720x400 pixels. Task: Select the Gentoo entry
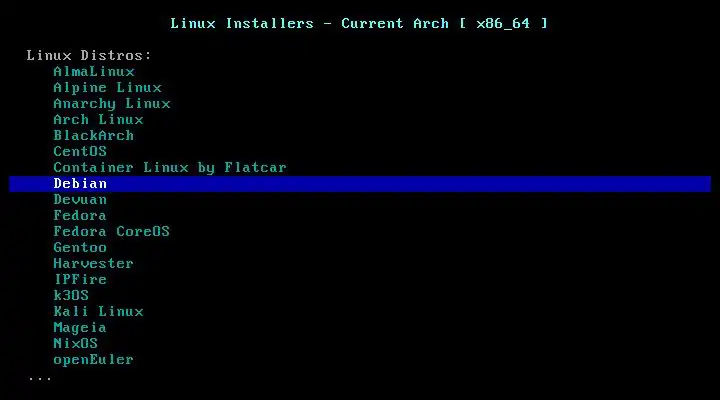[80, 248]
